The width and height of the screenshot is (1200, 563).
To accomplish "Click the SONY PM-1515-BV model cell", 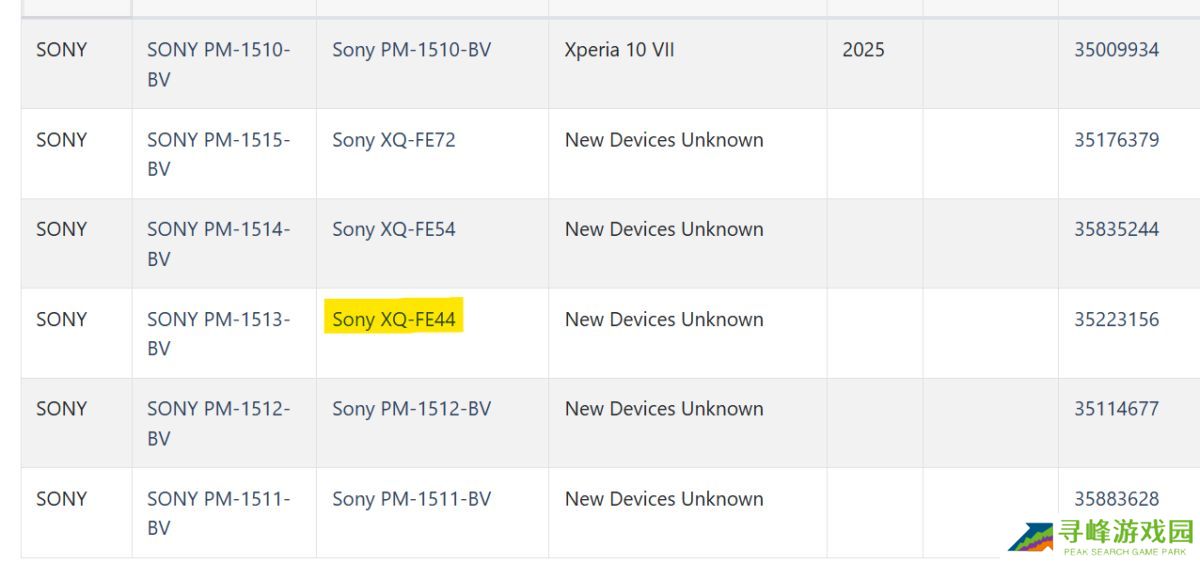I will (218, 154).
